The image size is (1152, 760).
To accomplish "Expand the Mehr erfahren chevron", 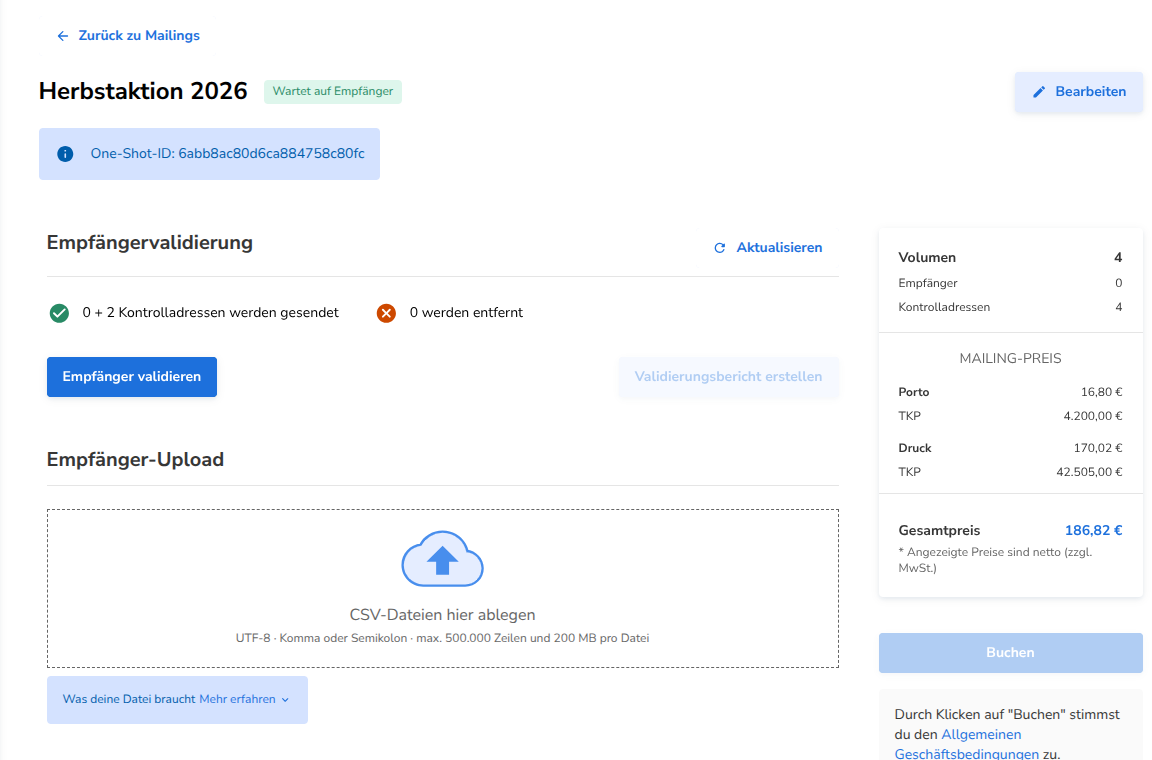I will pyautogui.click(x=285, y=700).
